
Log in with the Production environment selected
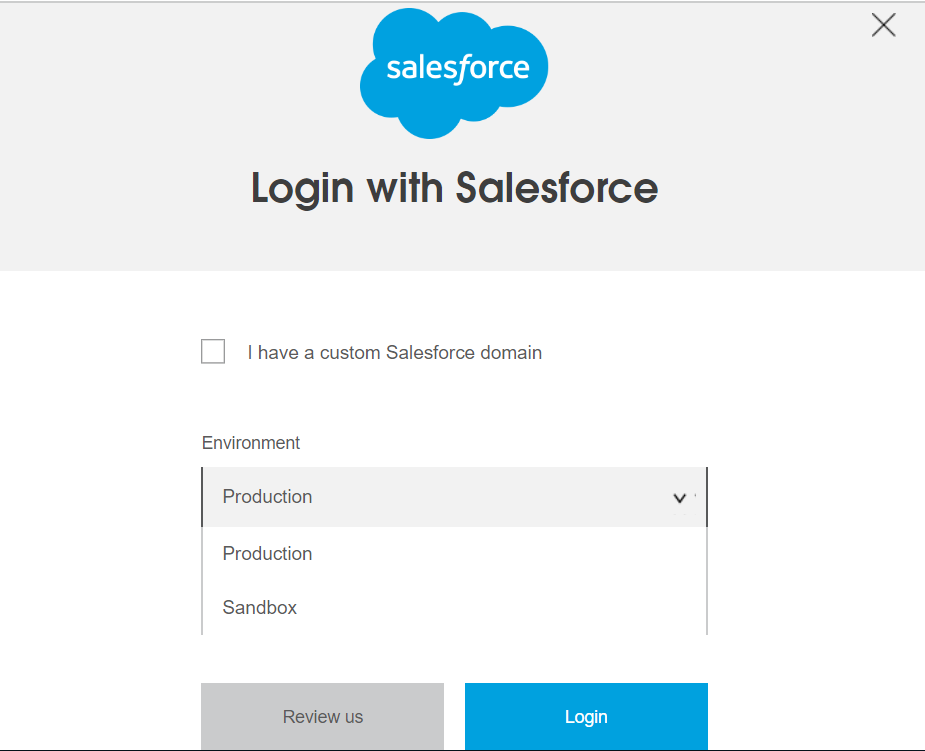[586, 716]
